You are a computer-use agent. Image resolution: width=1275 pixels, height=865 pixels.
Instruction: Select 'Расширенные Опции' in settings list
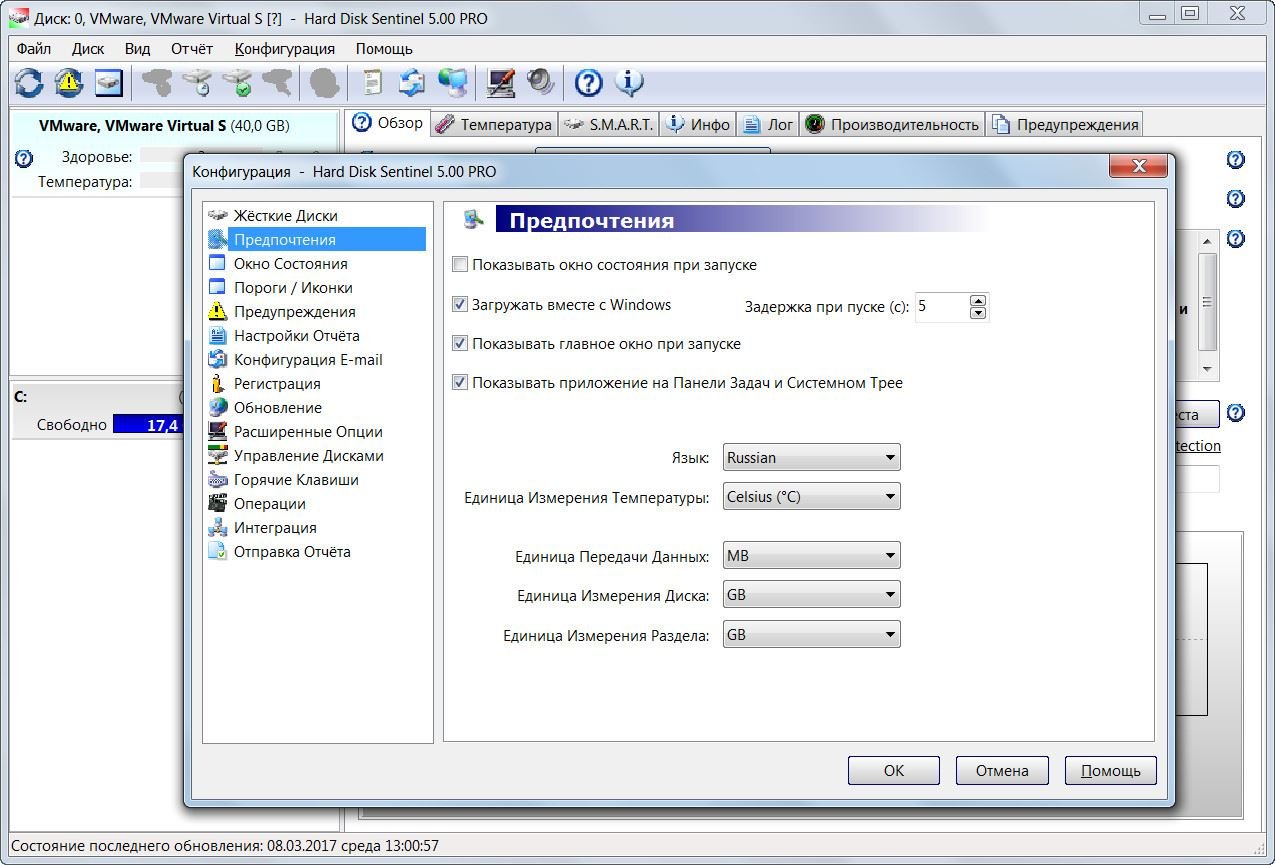click(x=308, y=432)
